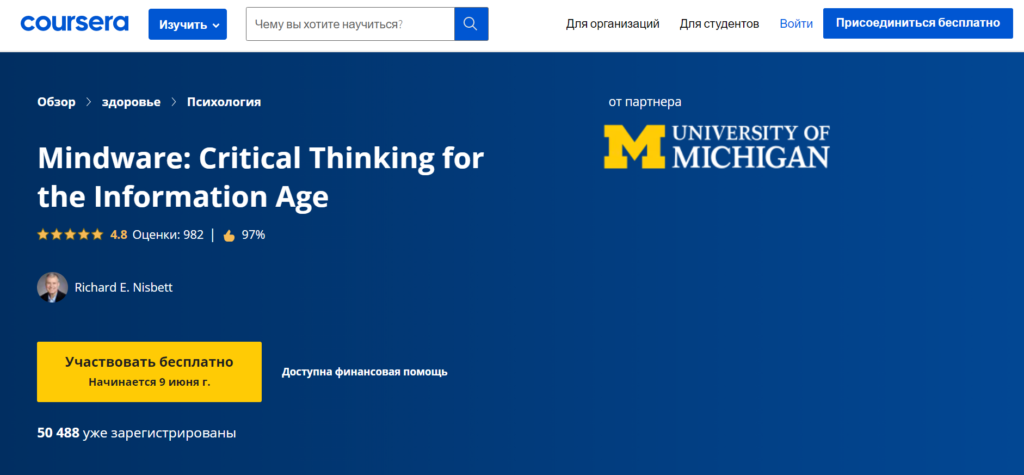The image size is (1024, 475).
Task: Open the Для студентов menu item
Action: 719,23
